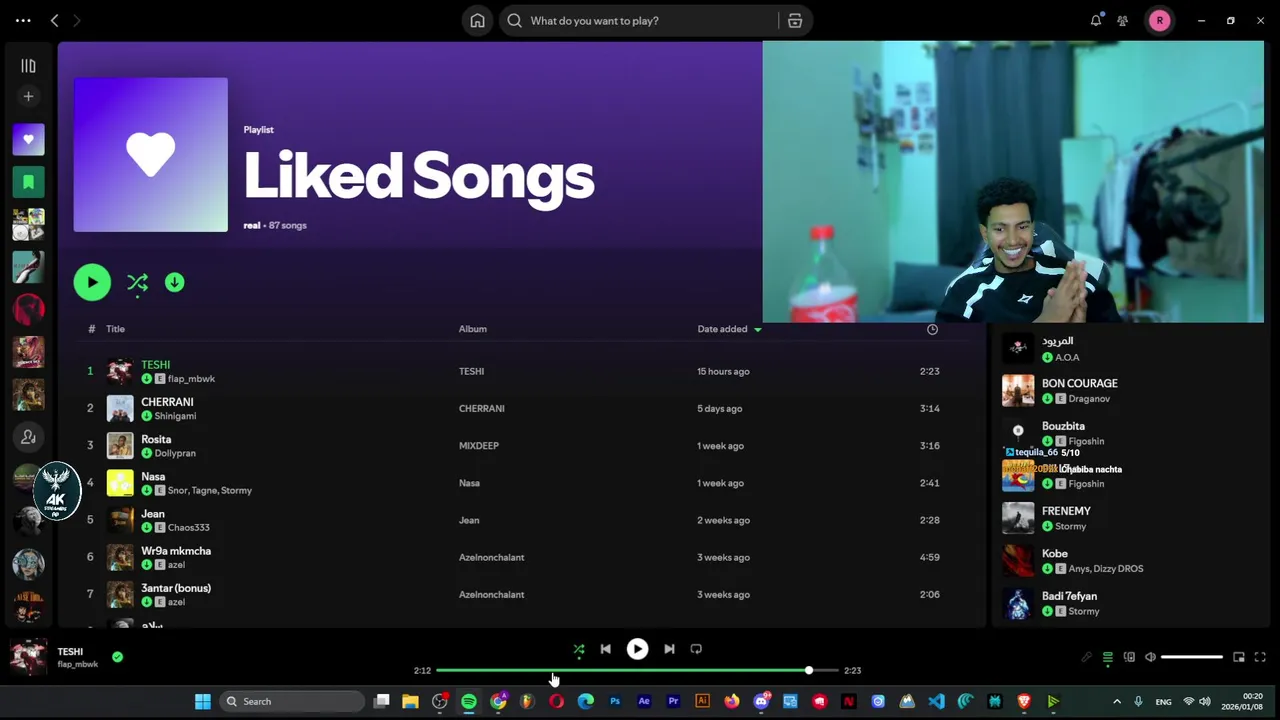Select Kobe by Anys, Dizzy DROS in queue

[1127, 561]
